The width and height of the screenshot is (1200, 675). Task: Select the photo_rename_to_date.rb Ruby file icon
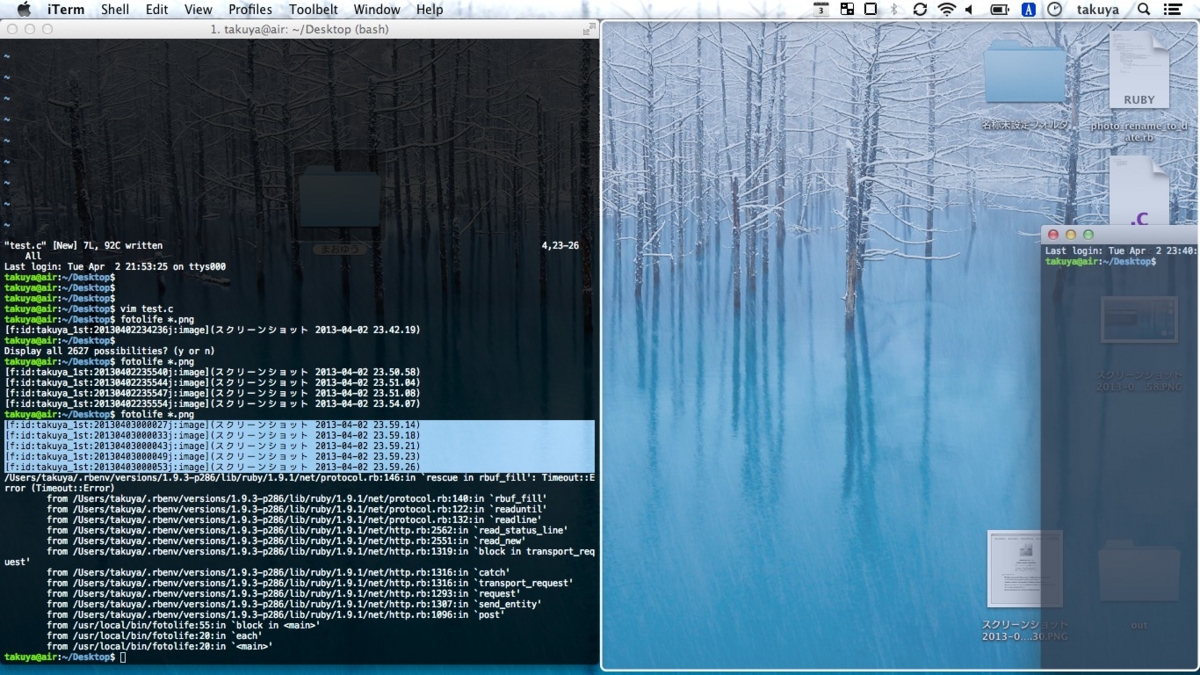(x=1138, y=70)
